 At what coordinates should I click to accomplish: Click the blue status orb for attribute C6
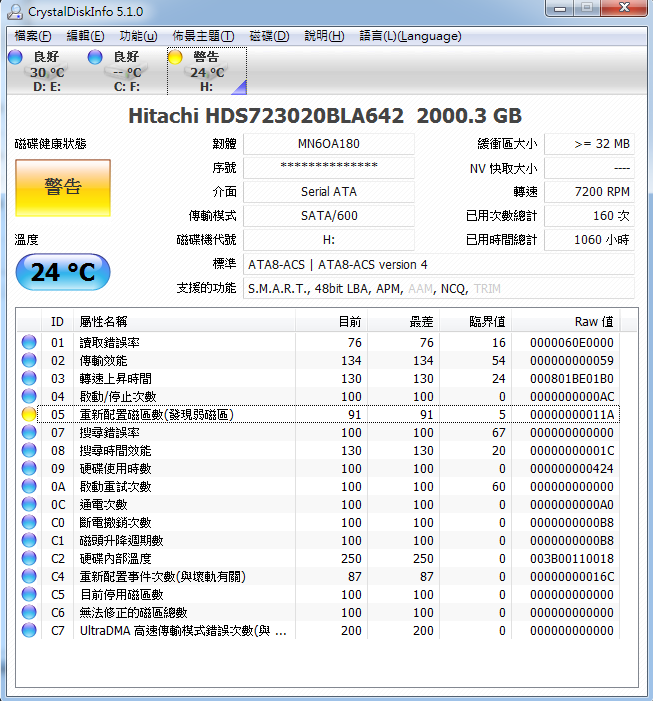point(29,612)
